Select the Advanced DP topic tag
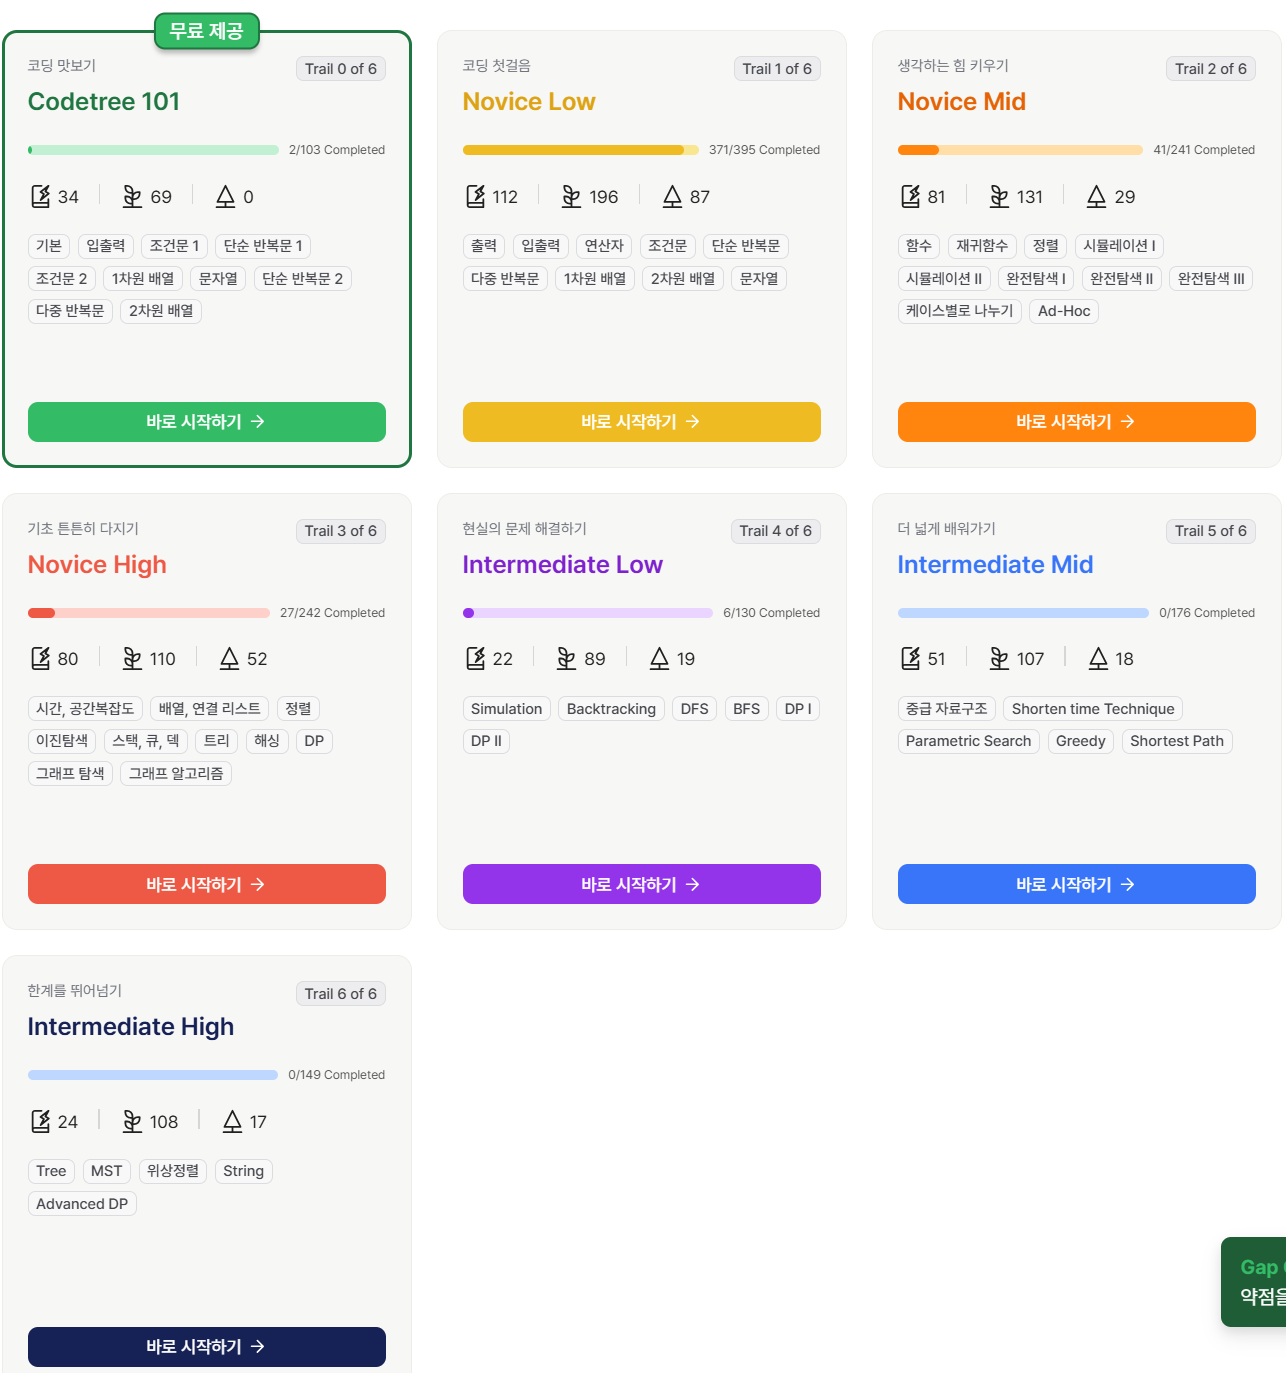Image resolution: width=1286 pixels, height=1373 pixels. pyautogui.click(x=82, y=1204)
